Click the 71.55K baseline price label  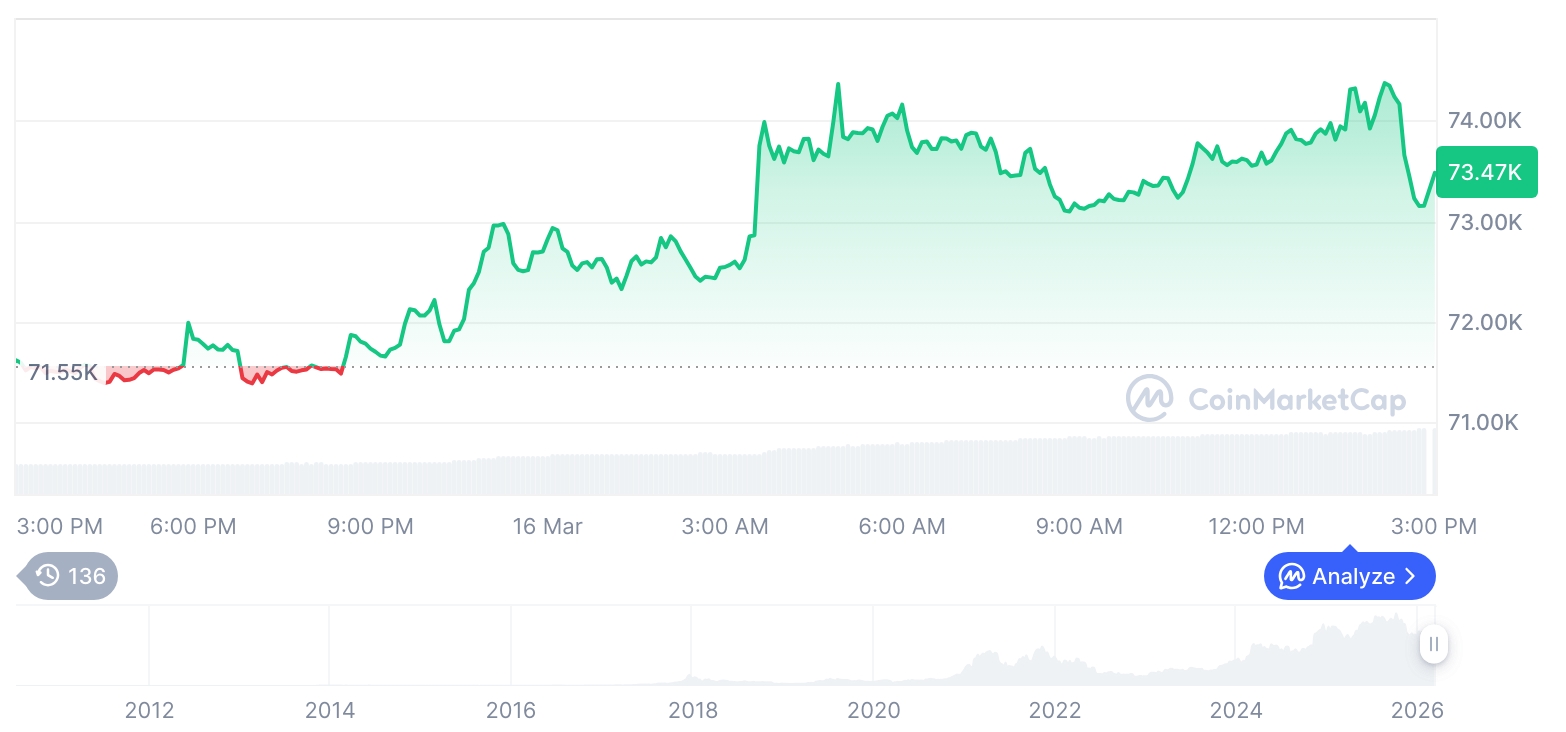(62, 373)
